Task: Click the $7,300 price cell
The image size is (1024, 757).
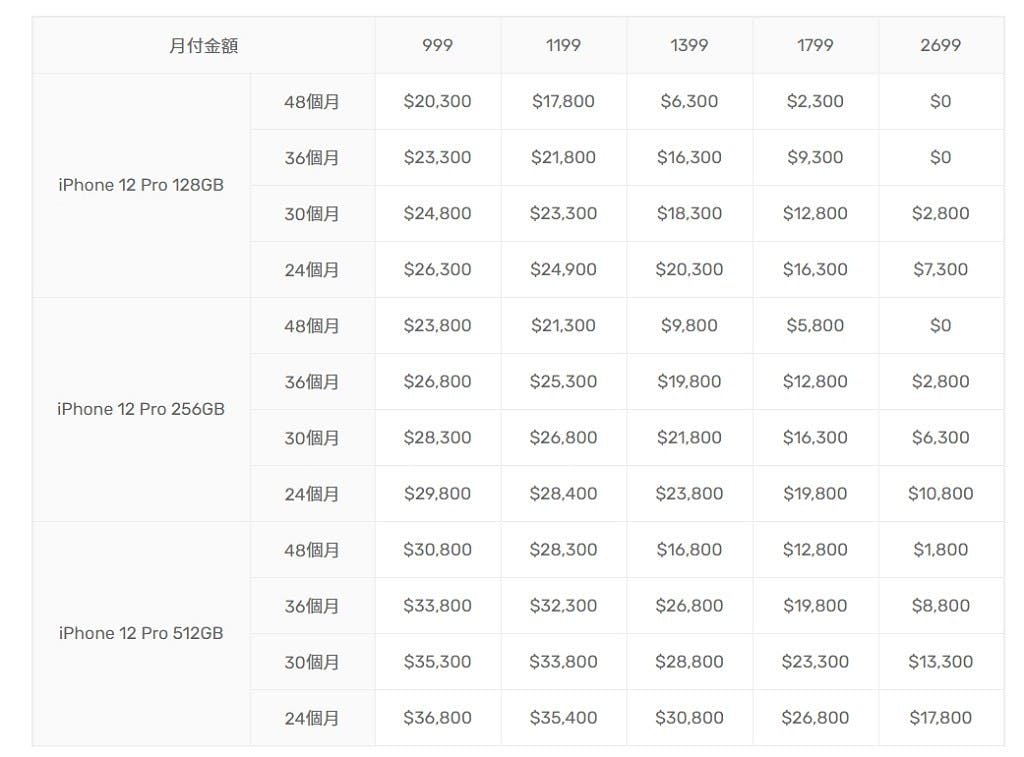Action: click(940, 269)
